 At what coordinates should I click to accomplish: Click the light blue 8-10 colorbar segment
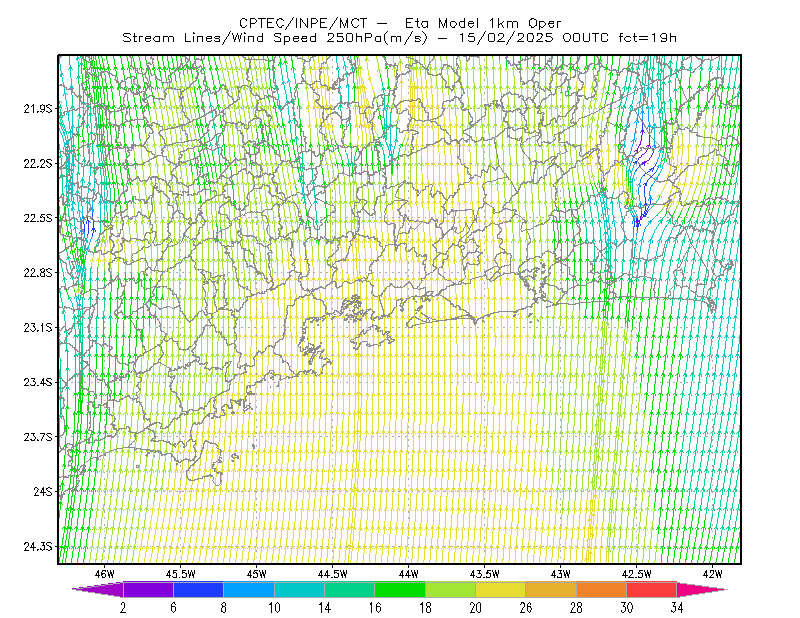click(249, 589)
